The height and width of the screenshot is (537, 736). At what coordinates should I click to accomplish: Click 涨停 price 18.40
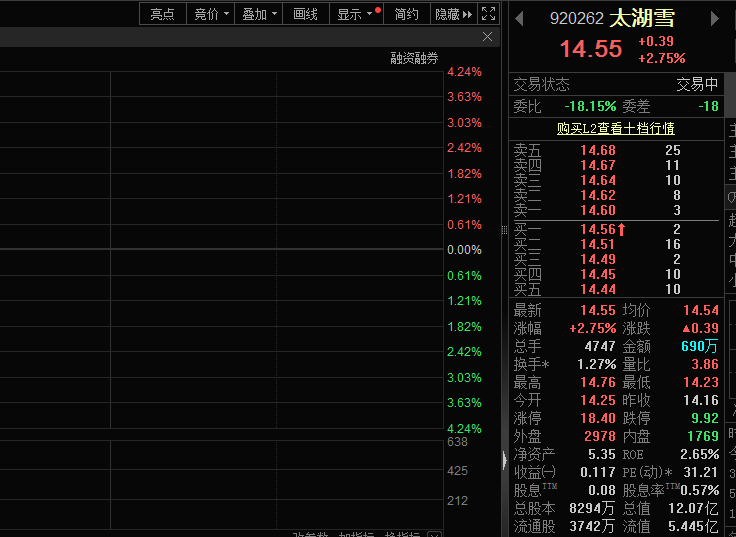coord(598,418)
